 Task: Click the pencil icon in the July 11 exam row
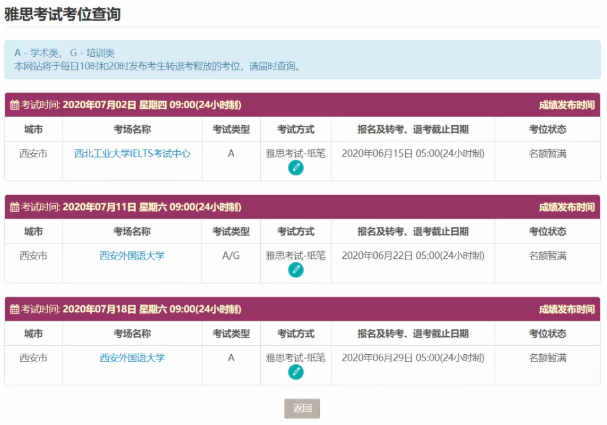point(295,270)
